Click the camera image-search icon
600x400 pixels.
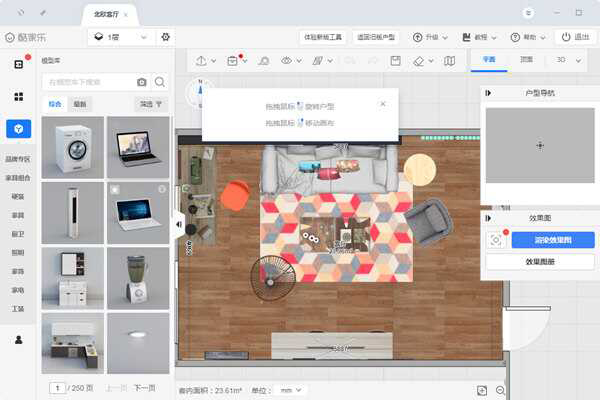coord(141,81)
